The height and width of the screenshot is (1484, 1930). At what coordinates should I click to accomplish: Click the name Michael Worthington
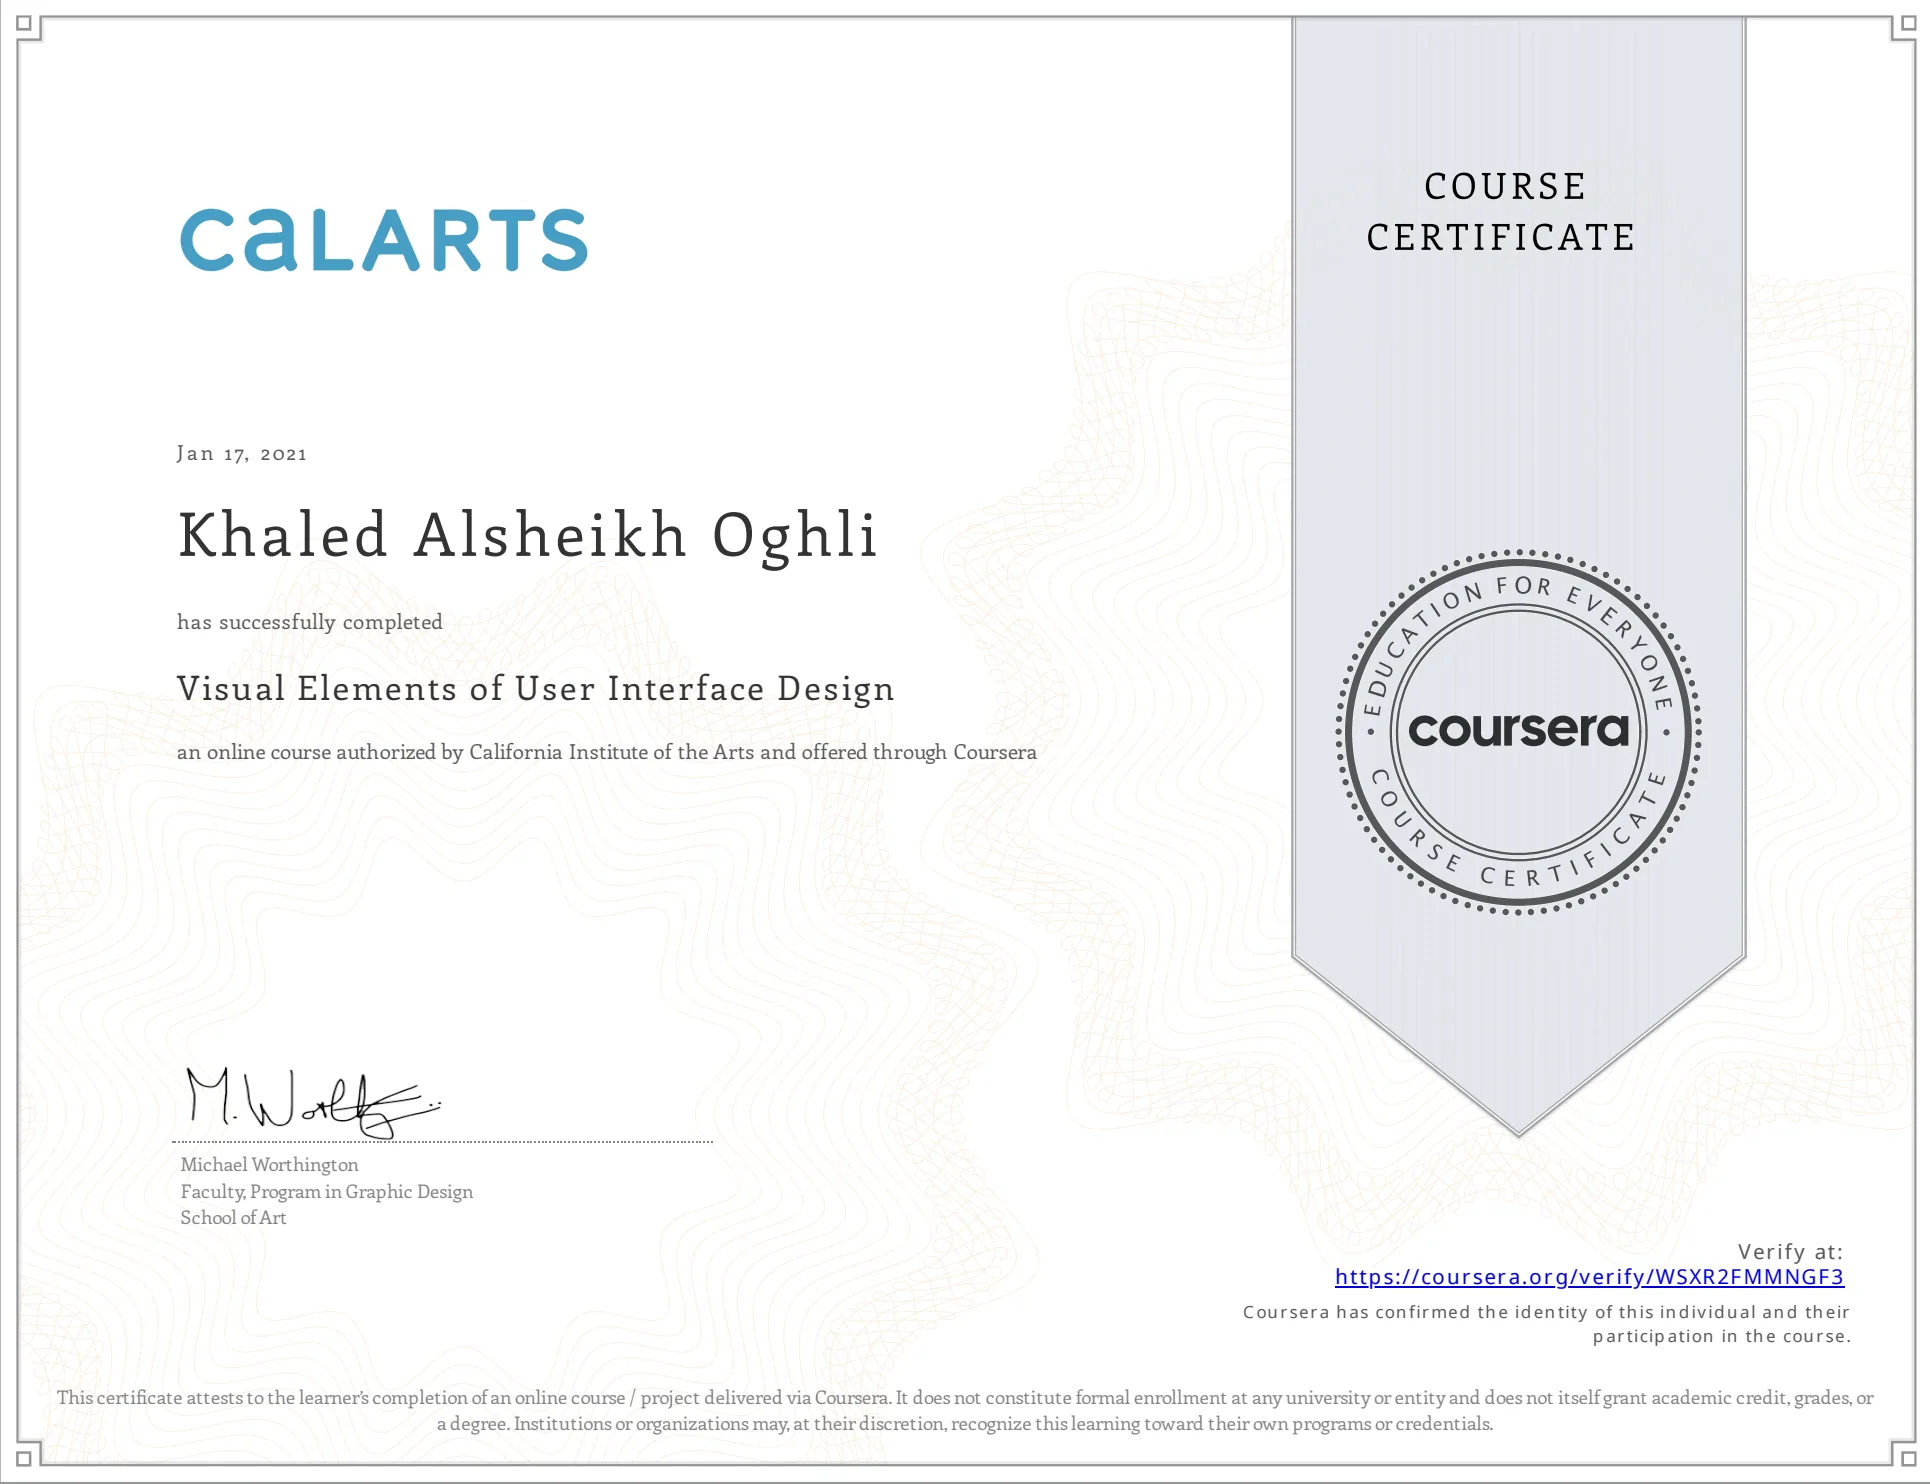click(x=269, y=1165)
